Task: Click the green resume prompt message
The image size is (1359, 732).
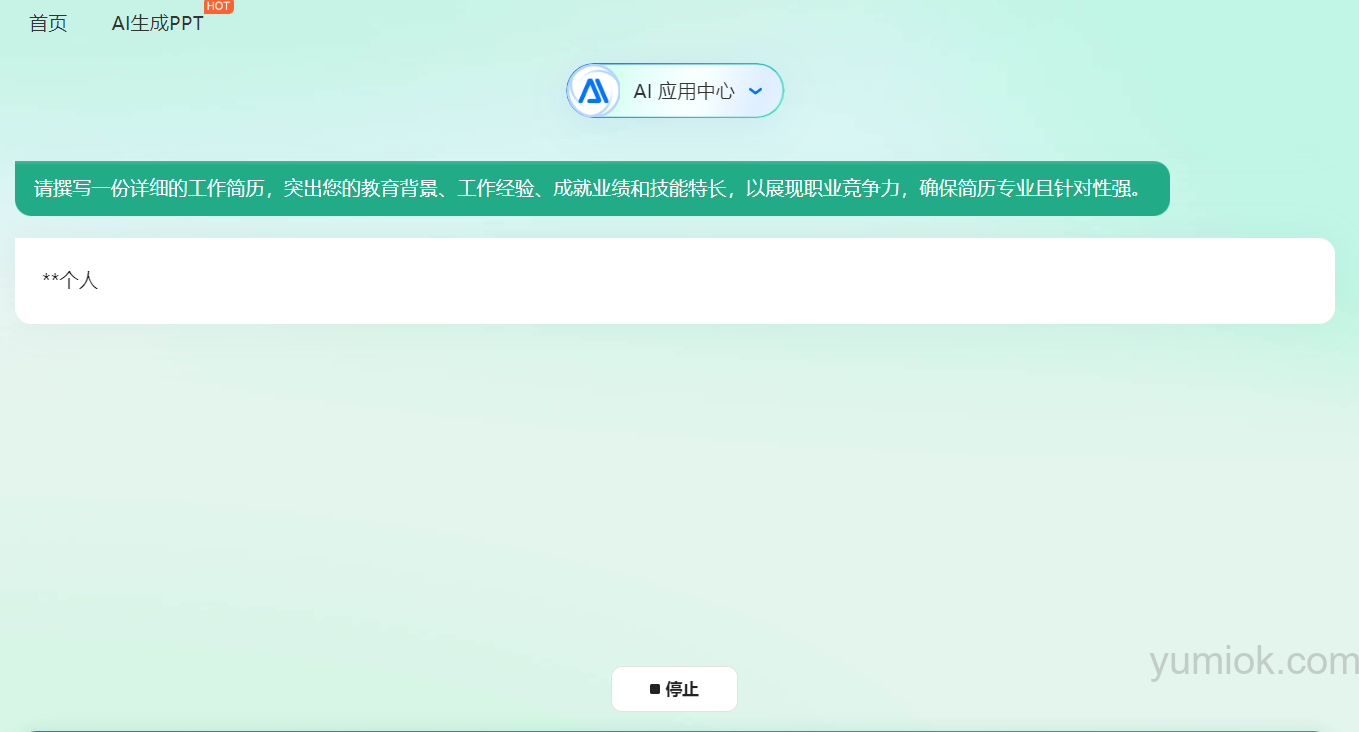Action: (592, 188)
